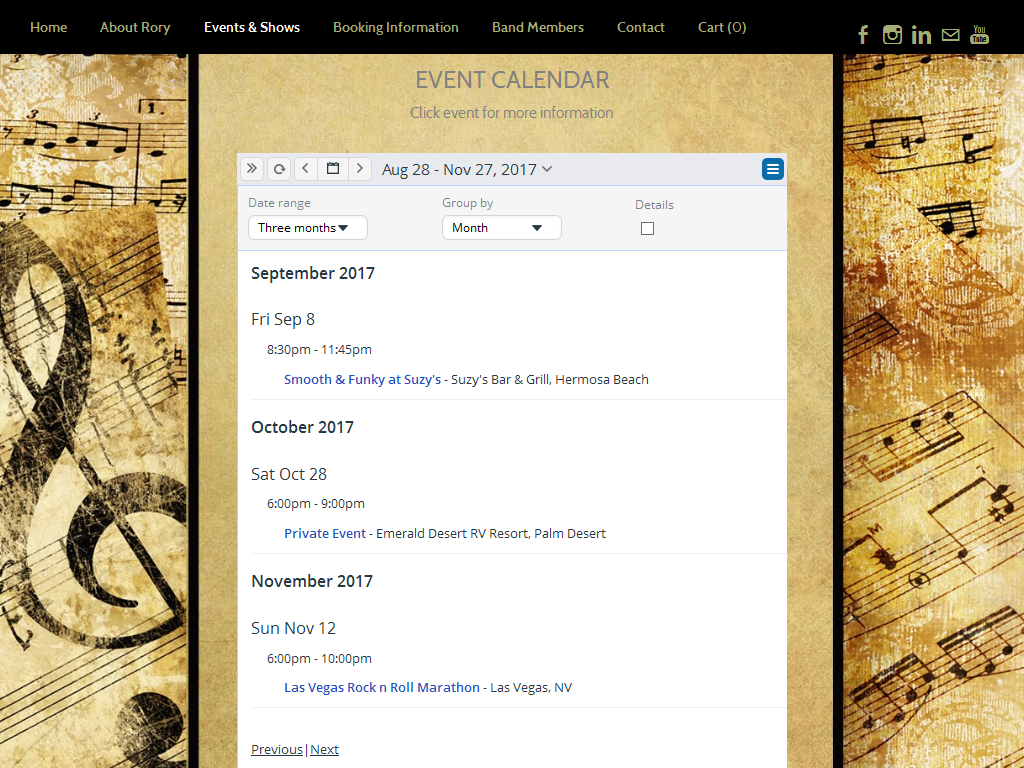The width and height of the screenshot is (1024, 768).
Task: Open the YouTube channel icon
Action: pyautogui.click(x=980, y=35)
